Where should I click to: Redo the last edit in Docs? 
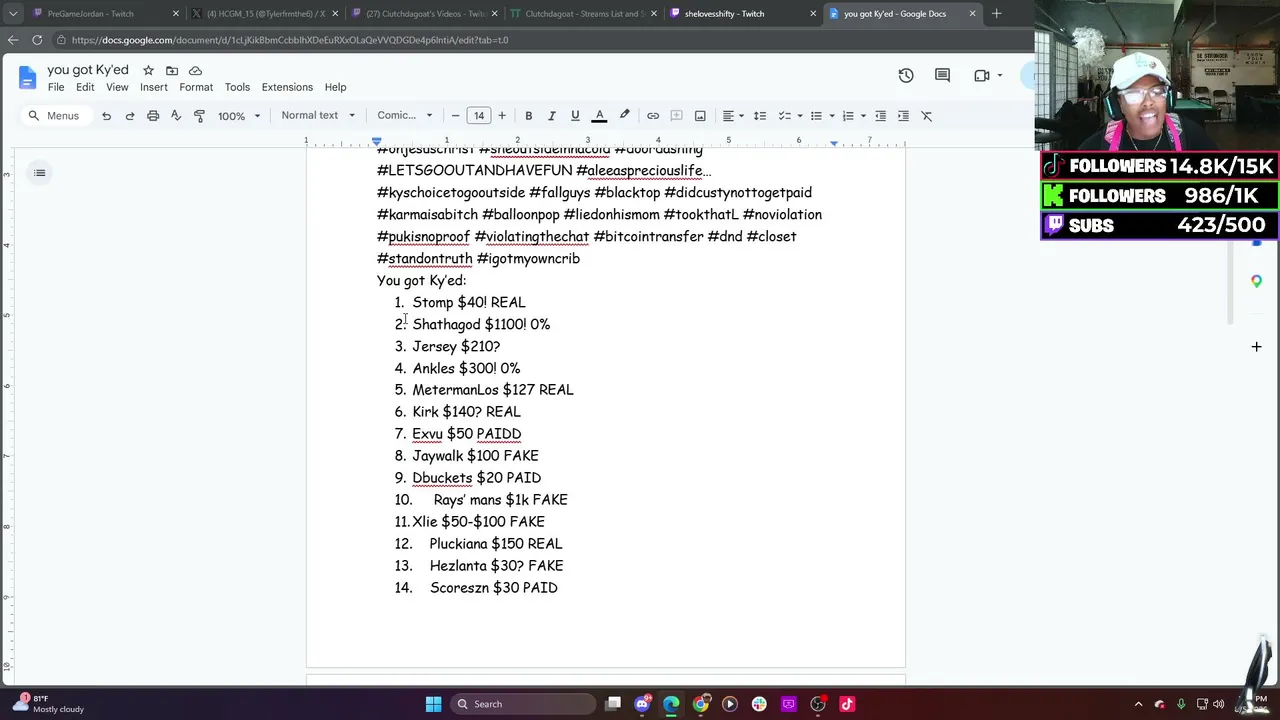pyautogui.click(x=130, y=116)
